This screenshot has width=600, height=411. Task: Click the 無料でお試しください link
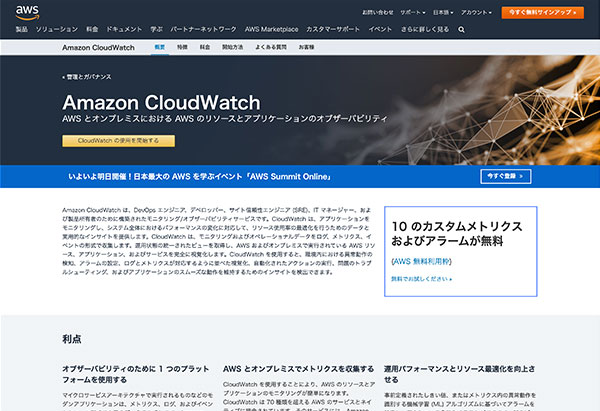pyautogui.click(x=421, y=279)
